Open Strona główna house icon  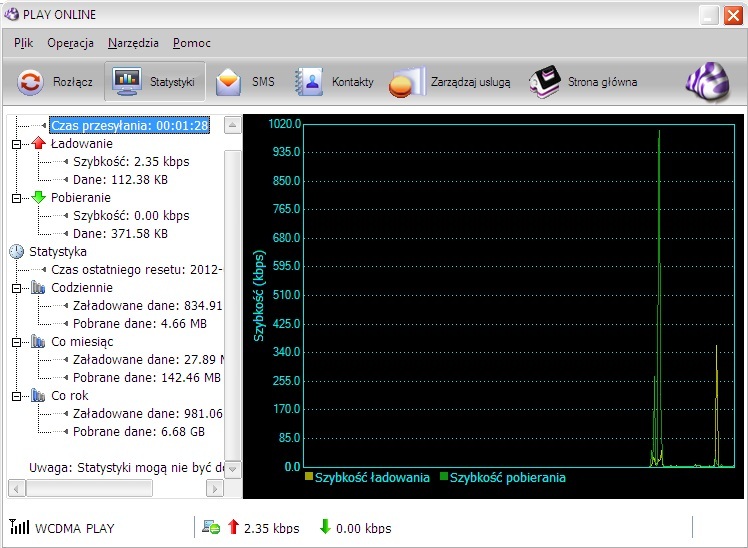pos(545,82)
